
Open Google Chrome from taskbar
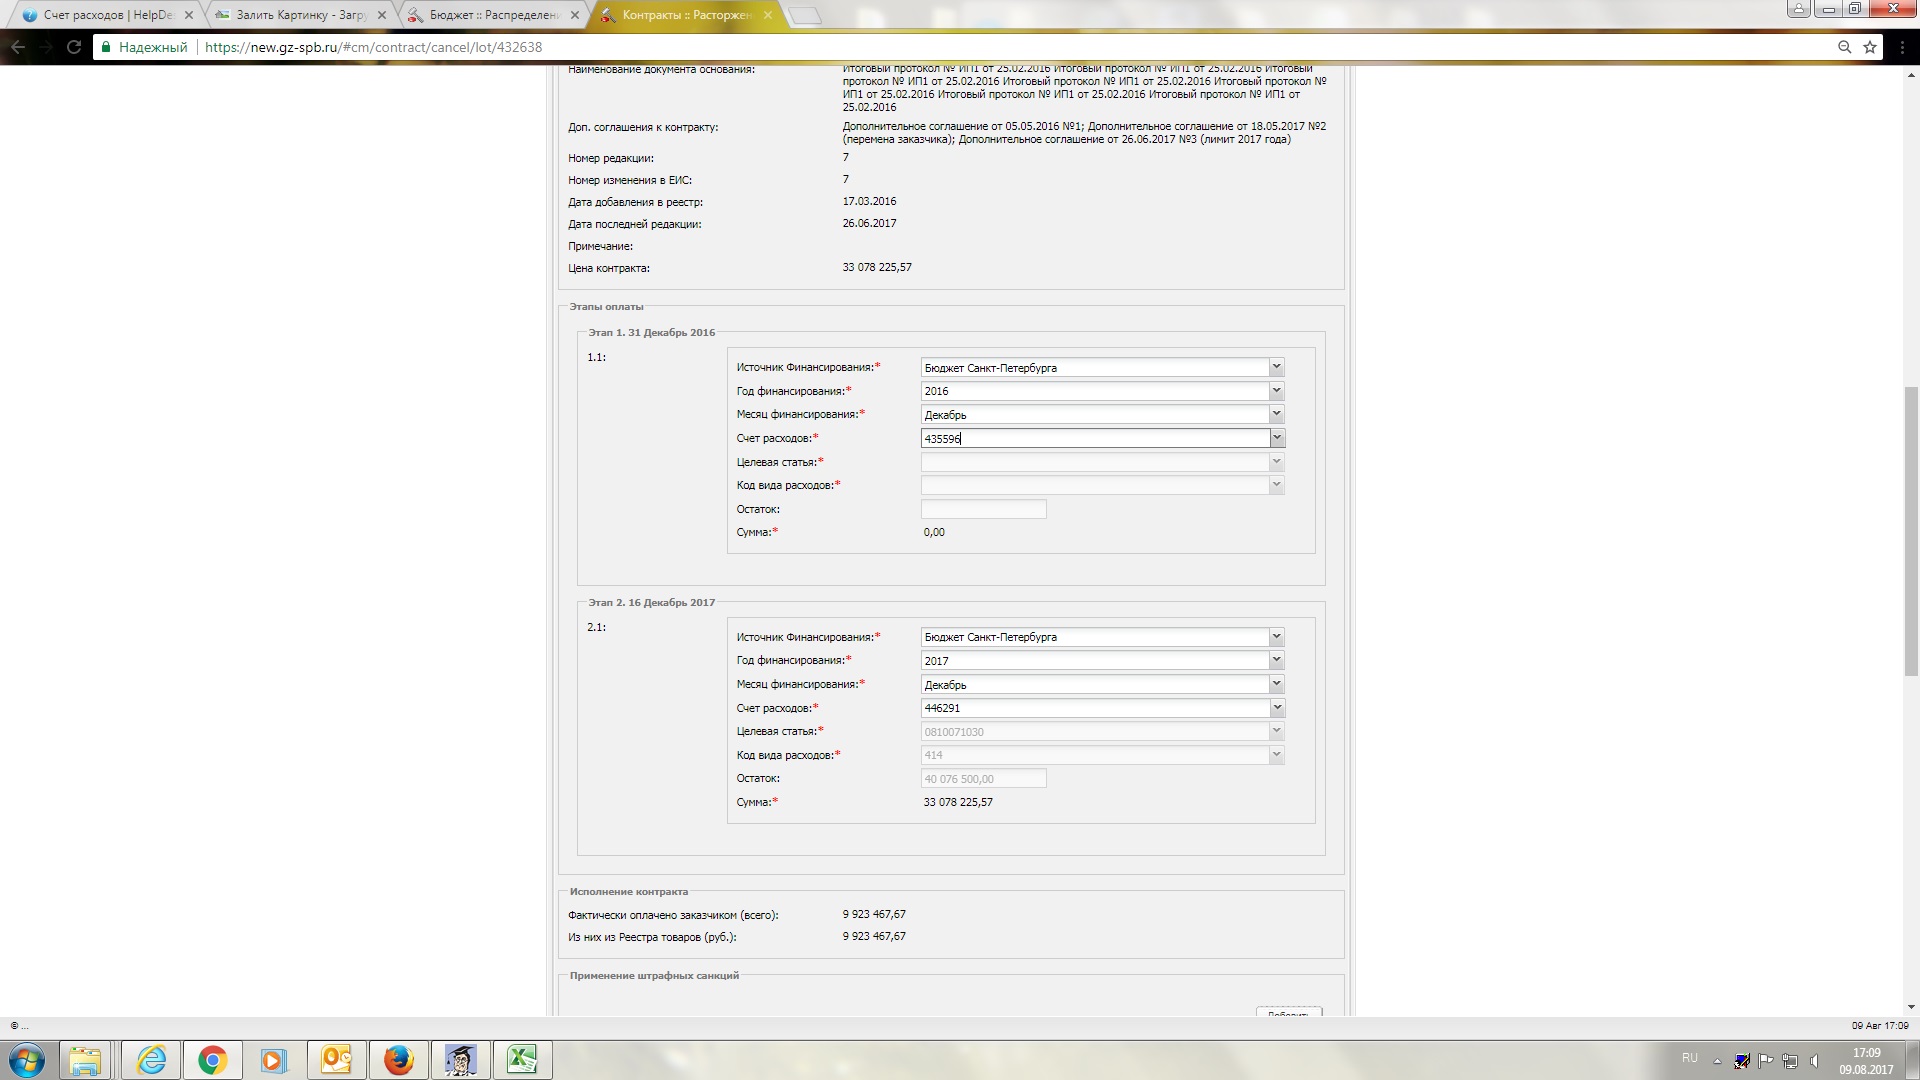pos(212,1060)
